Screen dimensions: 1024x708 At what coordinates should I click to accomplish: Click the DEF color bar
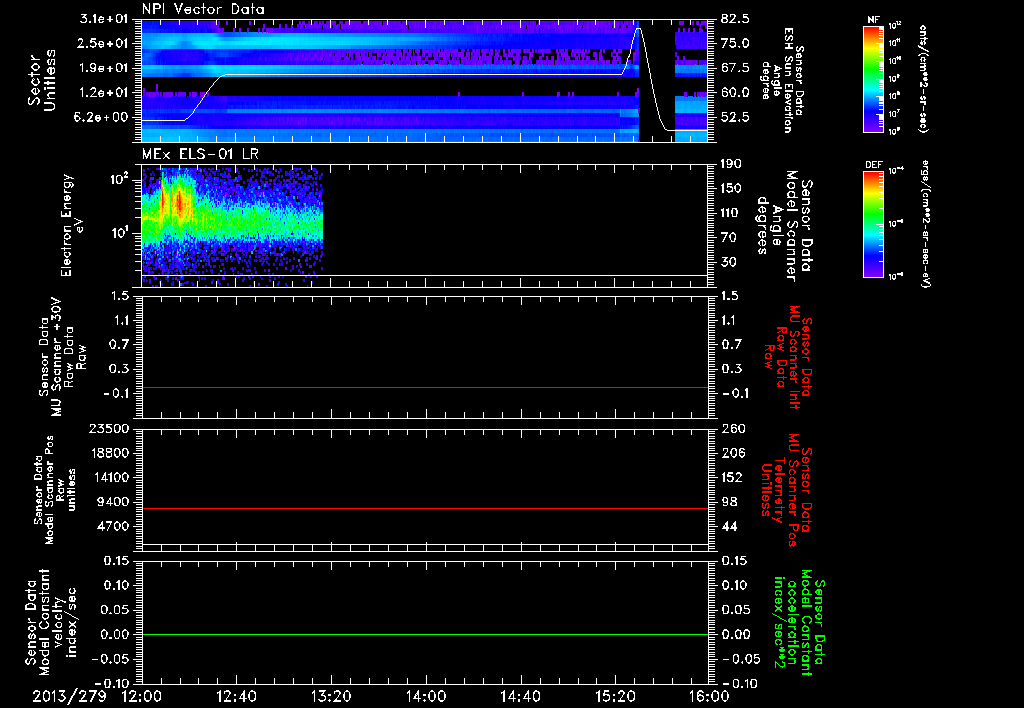pyautogui.click(x=873, y=223)
